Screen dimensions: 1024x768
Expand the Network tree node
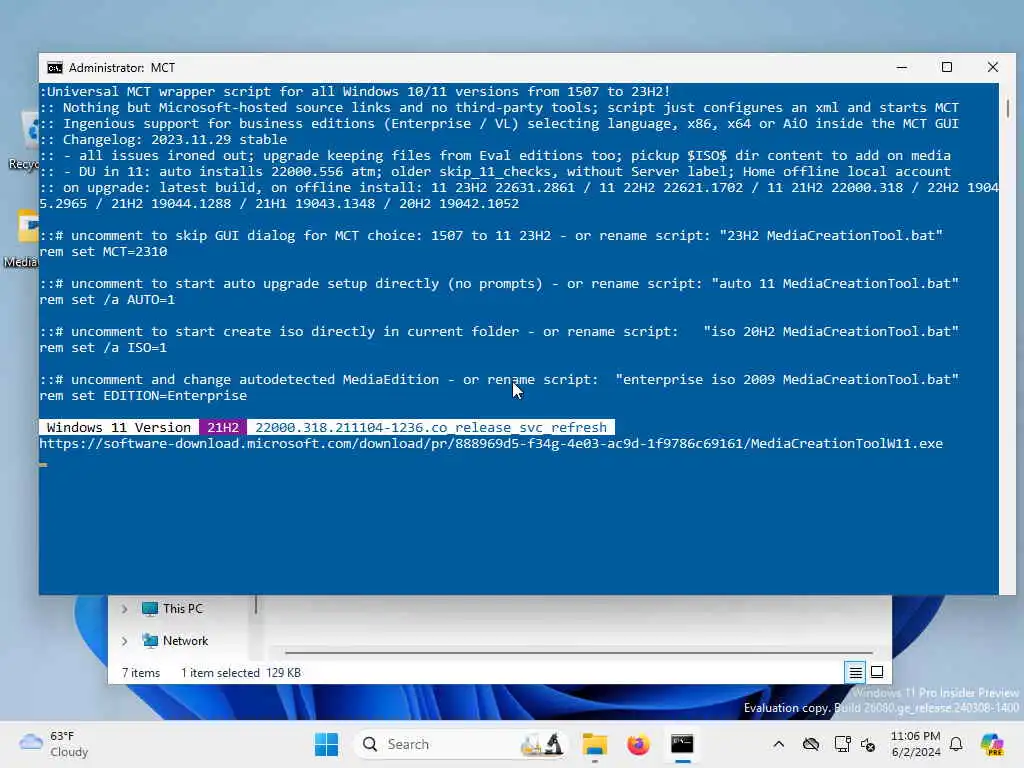point(124,641)
